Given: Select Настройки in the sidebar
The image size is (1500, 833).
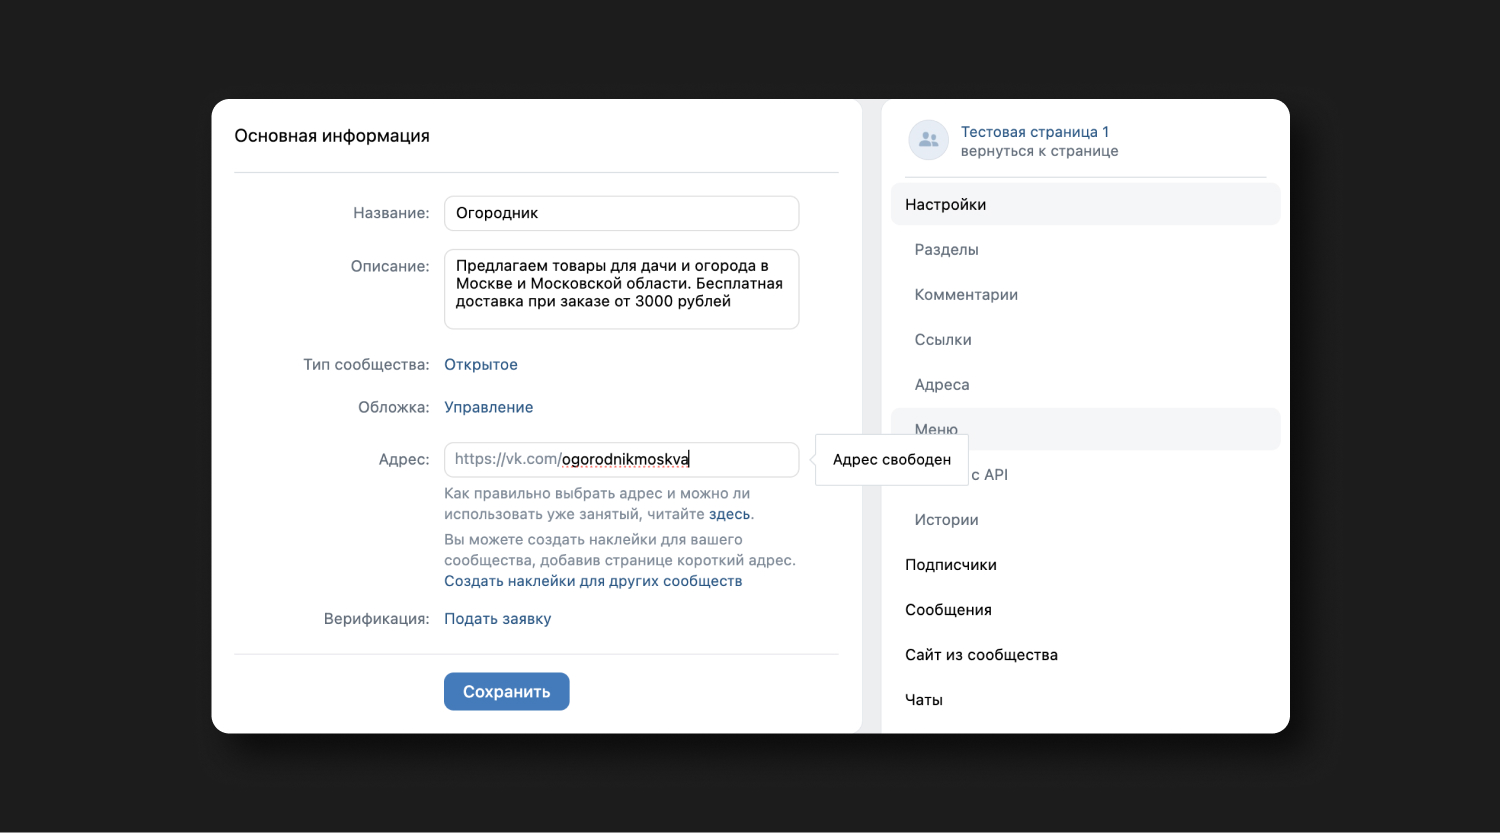Looking at the screenshot, I should click(x=1085, y=204).
